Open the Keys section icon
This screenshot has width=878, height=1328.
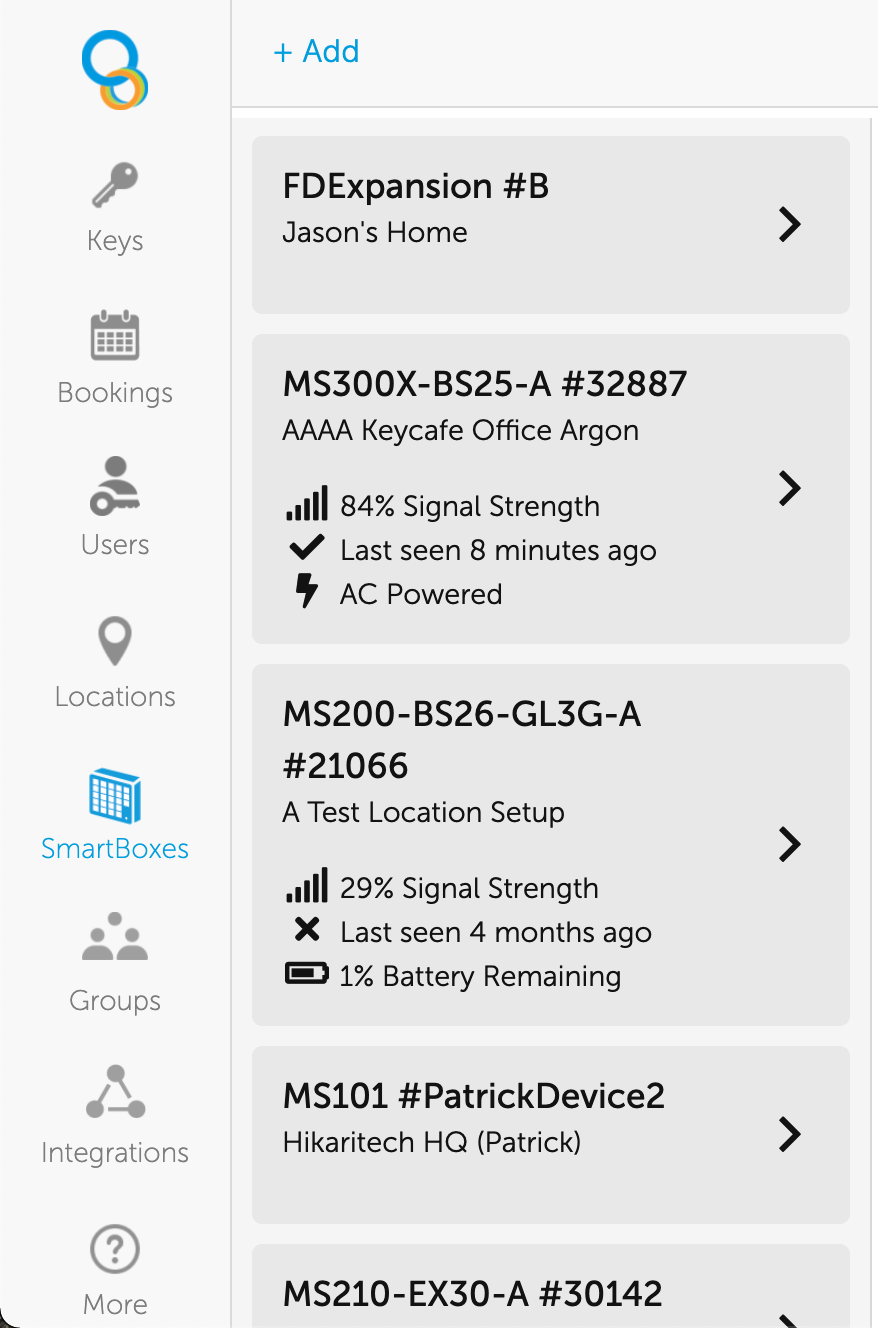pyautogui.click(x=115, y=186)
